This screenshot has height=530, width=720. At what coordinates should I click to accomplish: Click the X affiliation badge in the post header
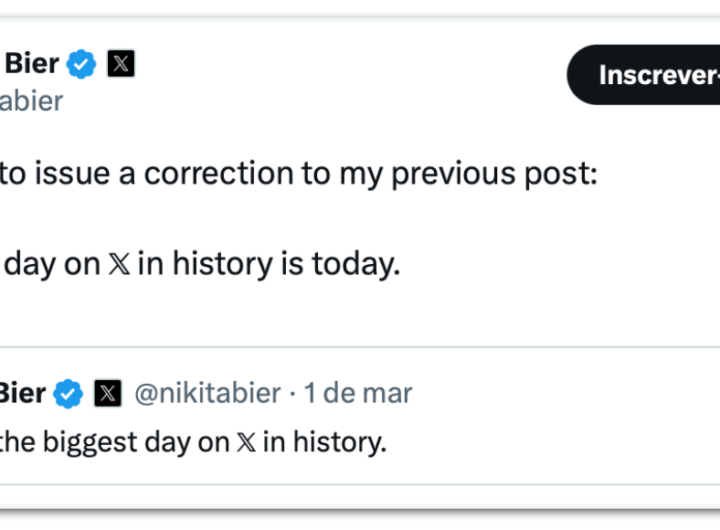[120, 65]
